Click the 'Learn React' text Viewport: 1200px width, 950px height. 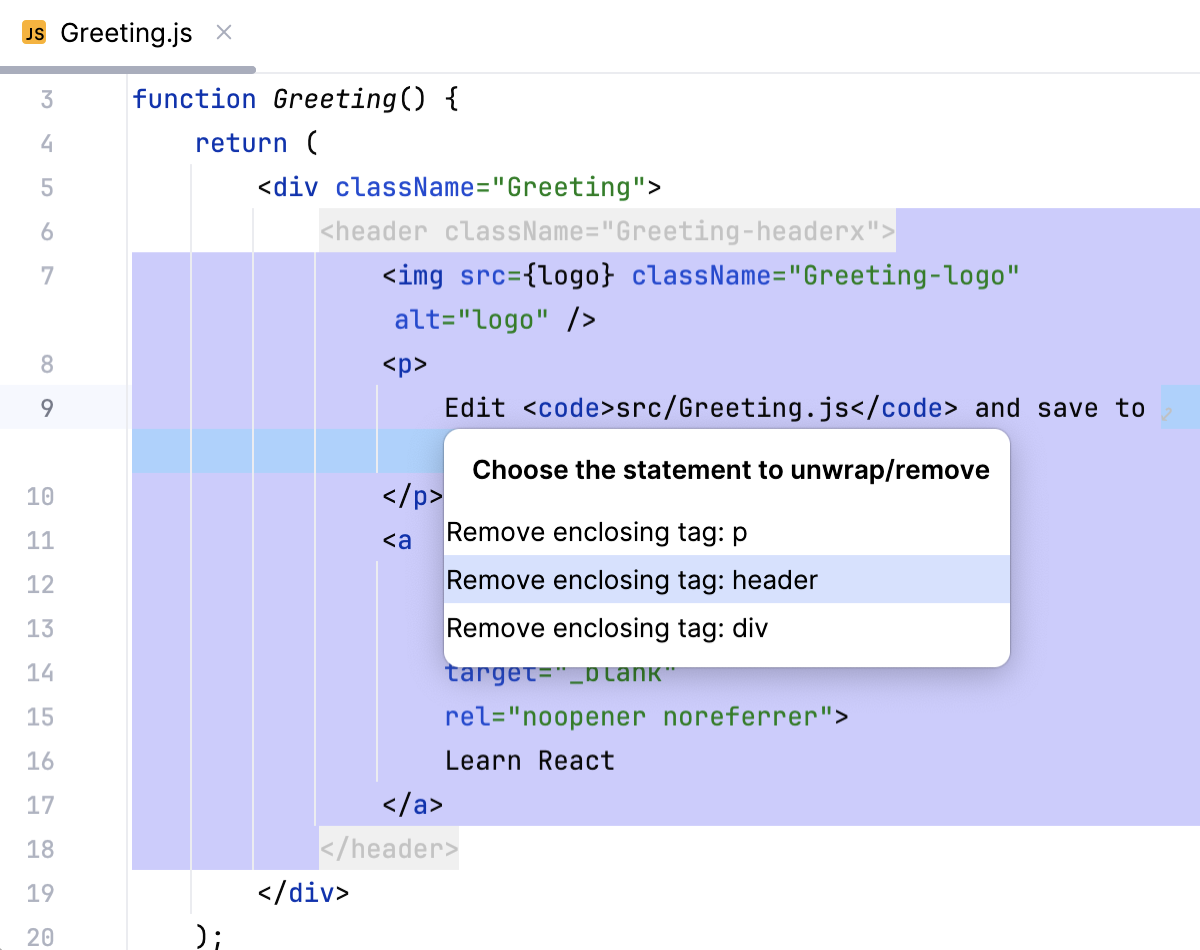529,761
